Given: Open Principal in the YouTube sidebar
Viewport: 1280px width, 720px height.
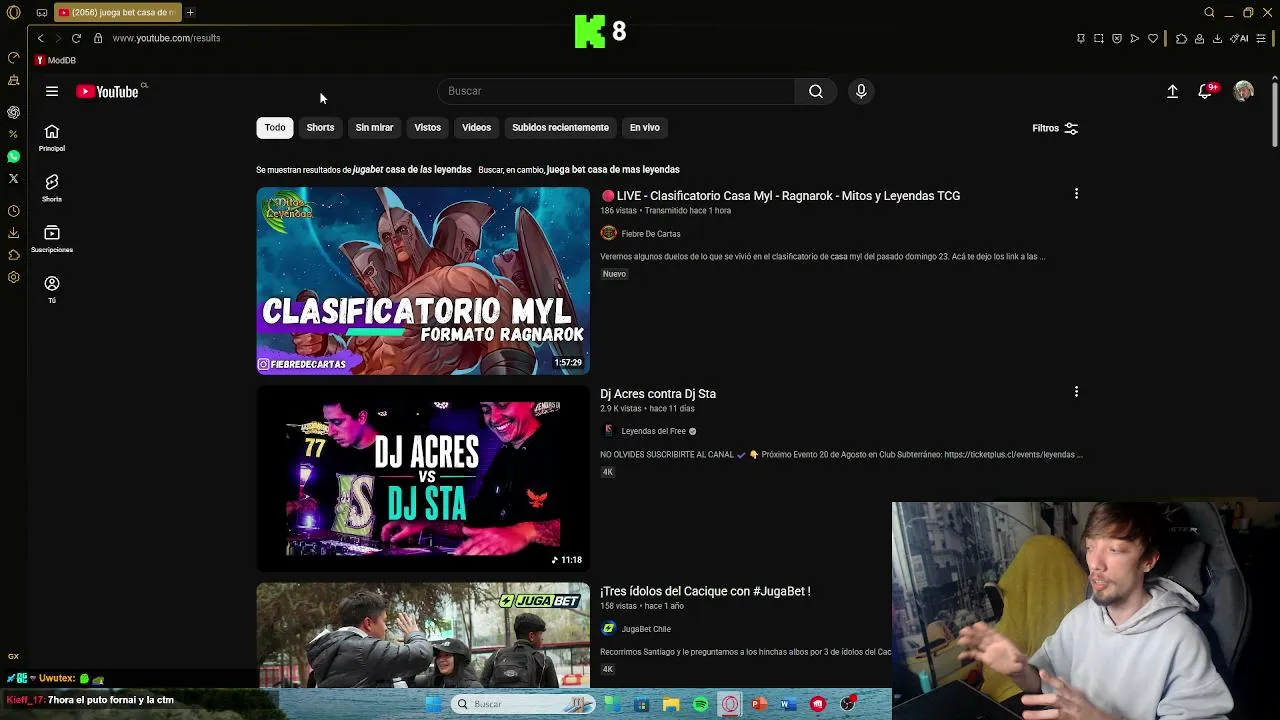Looking at the screenshot, I should (52, 138).
